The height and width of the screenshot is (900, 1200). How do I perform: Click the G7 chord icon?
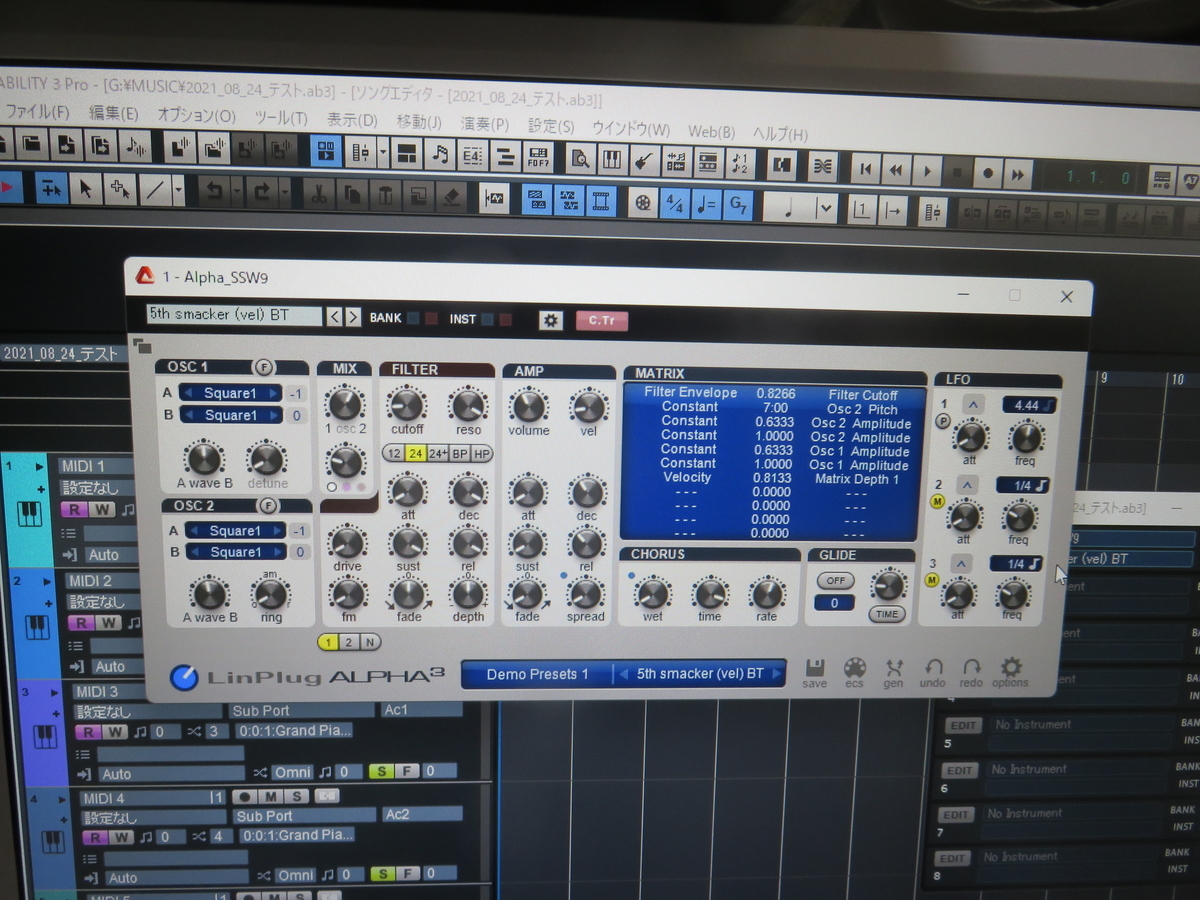(x=738, y=205)
